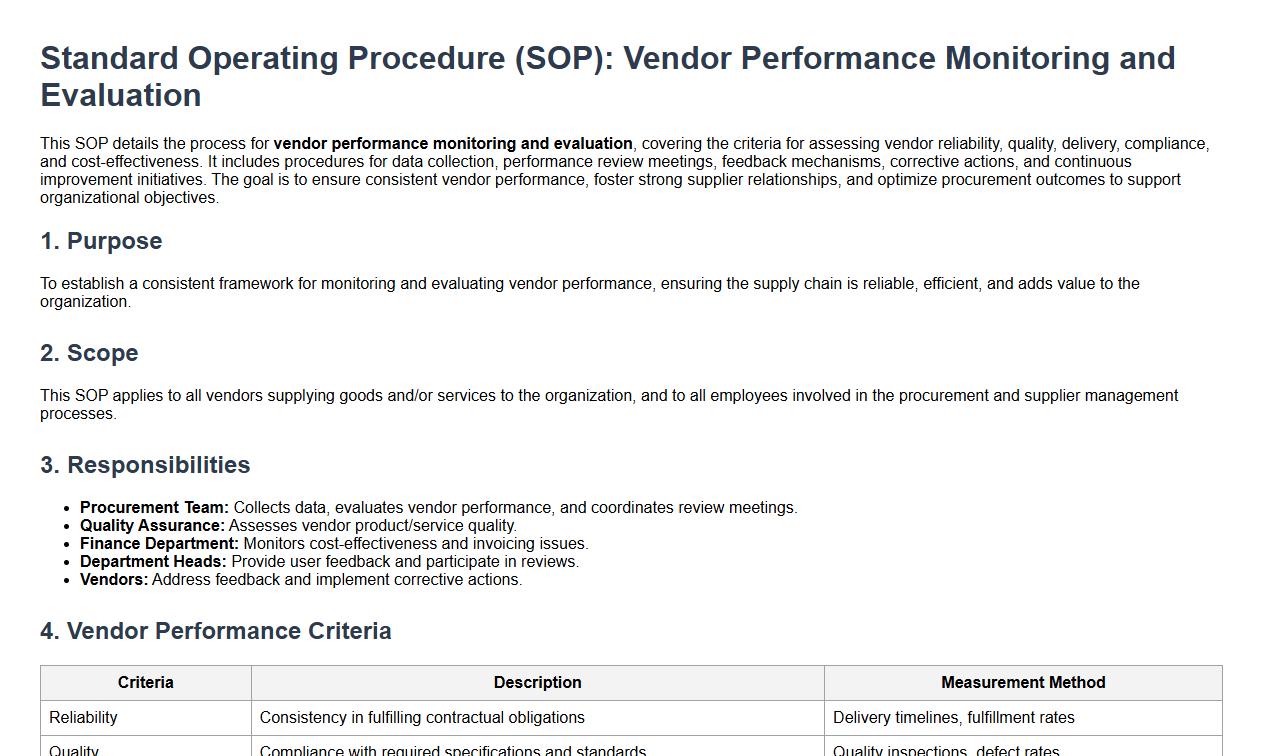Click the "Quality Assurance:" bullet label
Viewport: 1263px width, 756px height.
pyautogui.click(x=152, y=526)
